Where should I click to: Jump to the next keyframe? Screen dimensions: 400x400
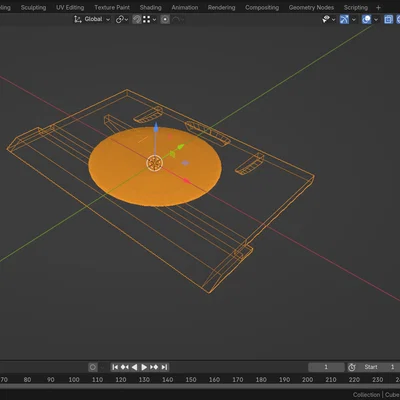[x=154, y=367]
